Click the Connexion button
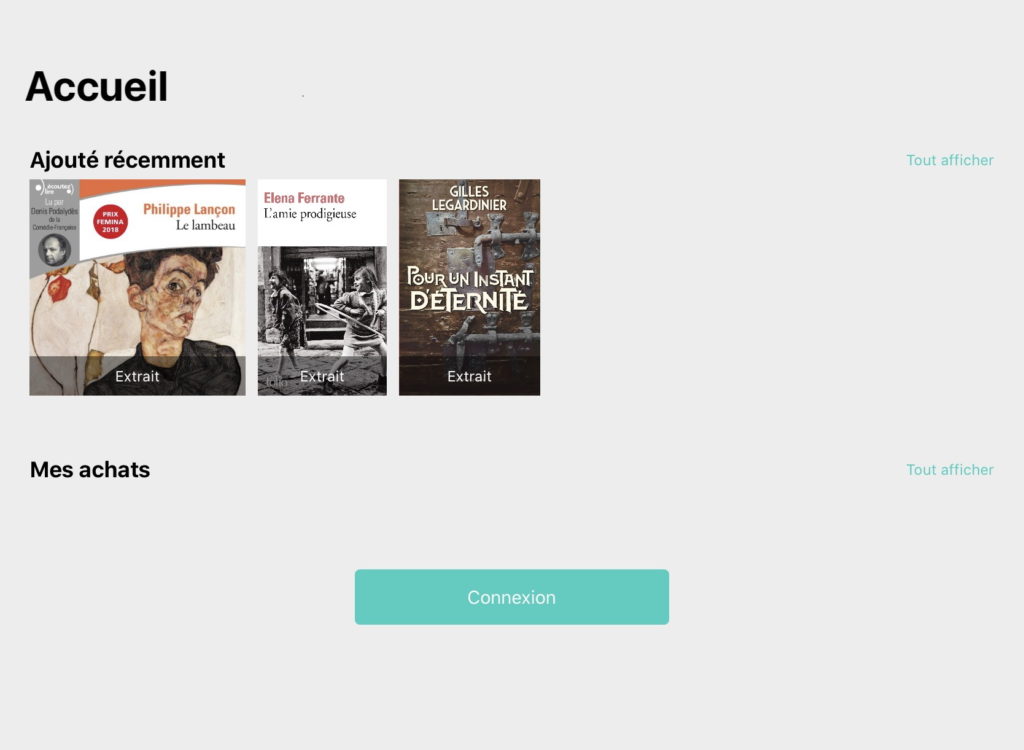 [x=512, y=597]
